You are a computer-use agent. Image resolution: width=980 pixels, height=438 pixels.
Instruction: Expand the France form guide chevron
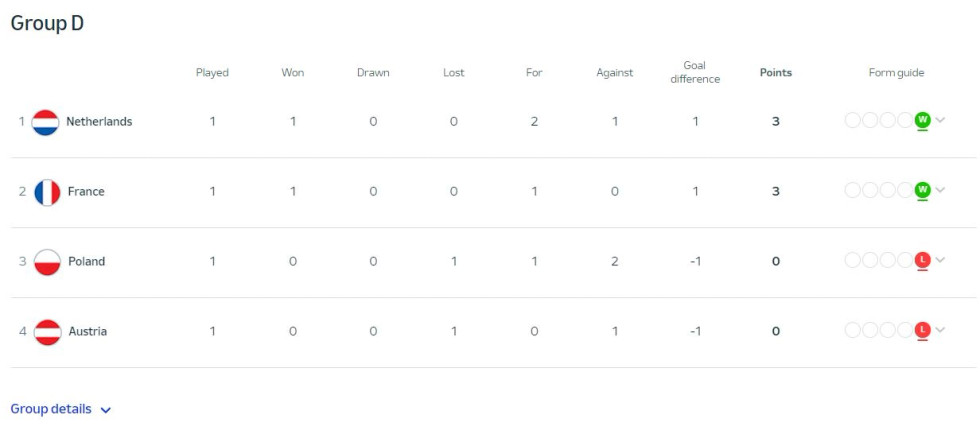click(940, 190)
